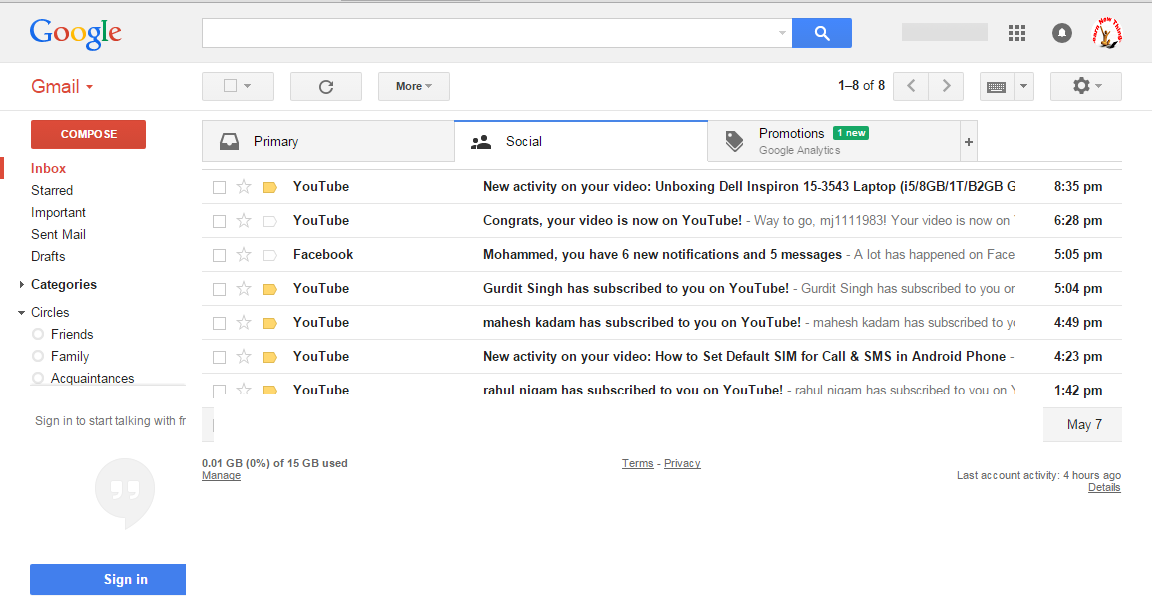Viewport: 1152px width, 605px height.
Task: Go to newer messages arrow
Action: 911,86
